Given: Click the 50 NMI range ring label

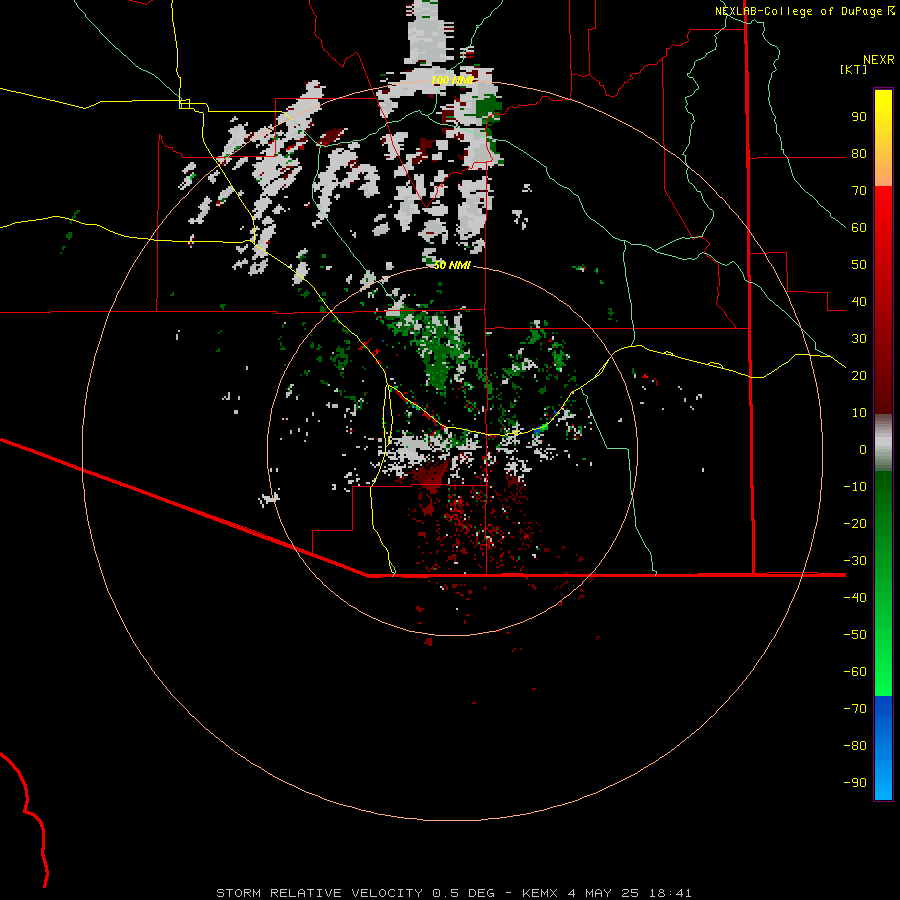Looking at the screenshot, I should click(452, 265).
